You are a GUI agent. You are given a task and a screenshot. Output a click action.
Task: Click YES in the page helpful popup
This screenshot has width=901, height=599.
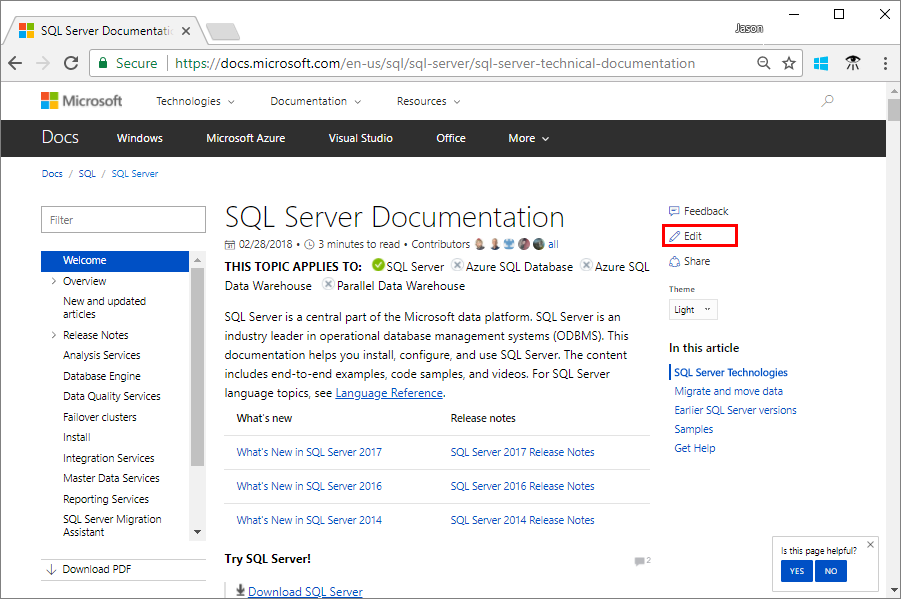click(x=796, y=570)
